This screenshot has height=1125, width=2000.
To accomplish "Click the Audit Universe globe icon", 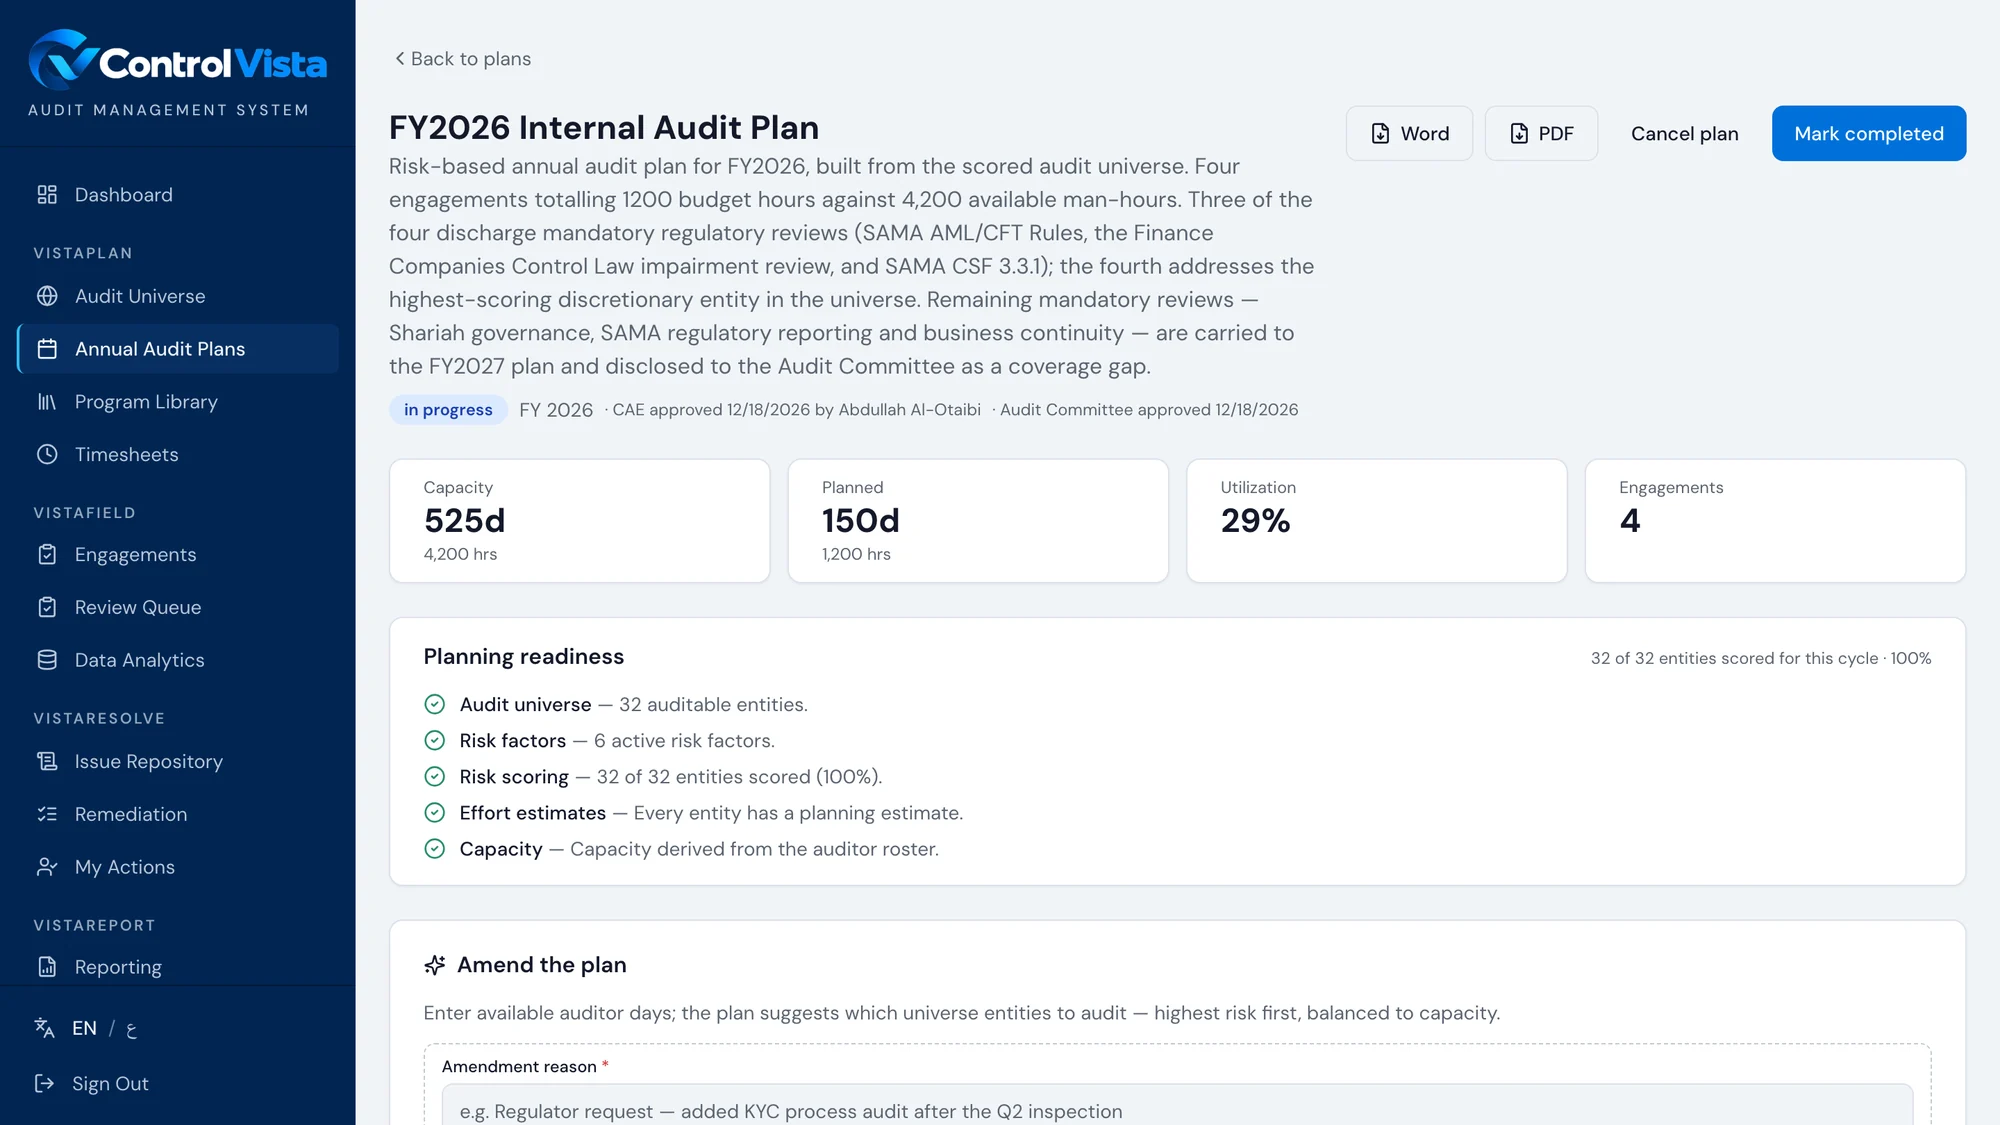I will [47, 296].
